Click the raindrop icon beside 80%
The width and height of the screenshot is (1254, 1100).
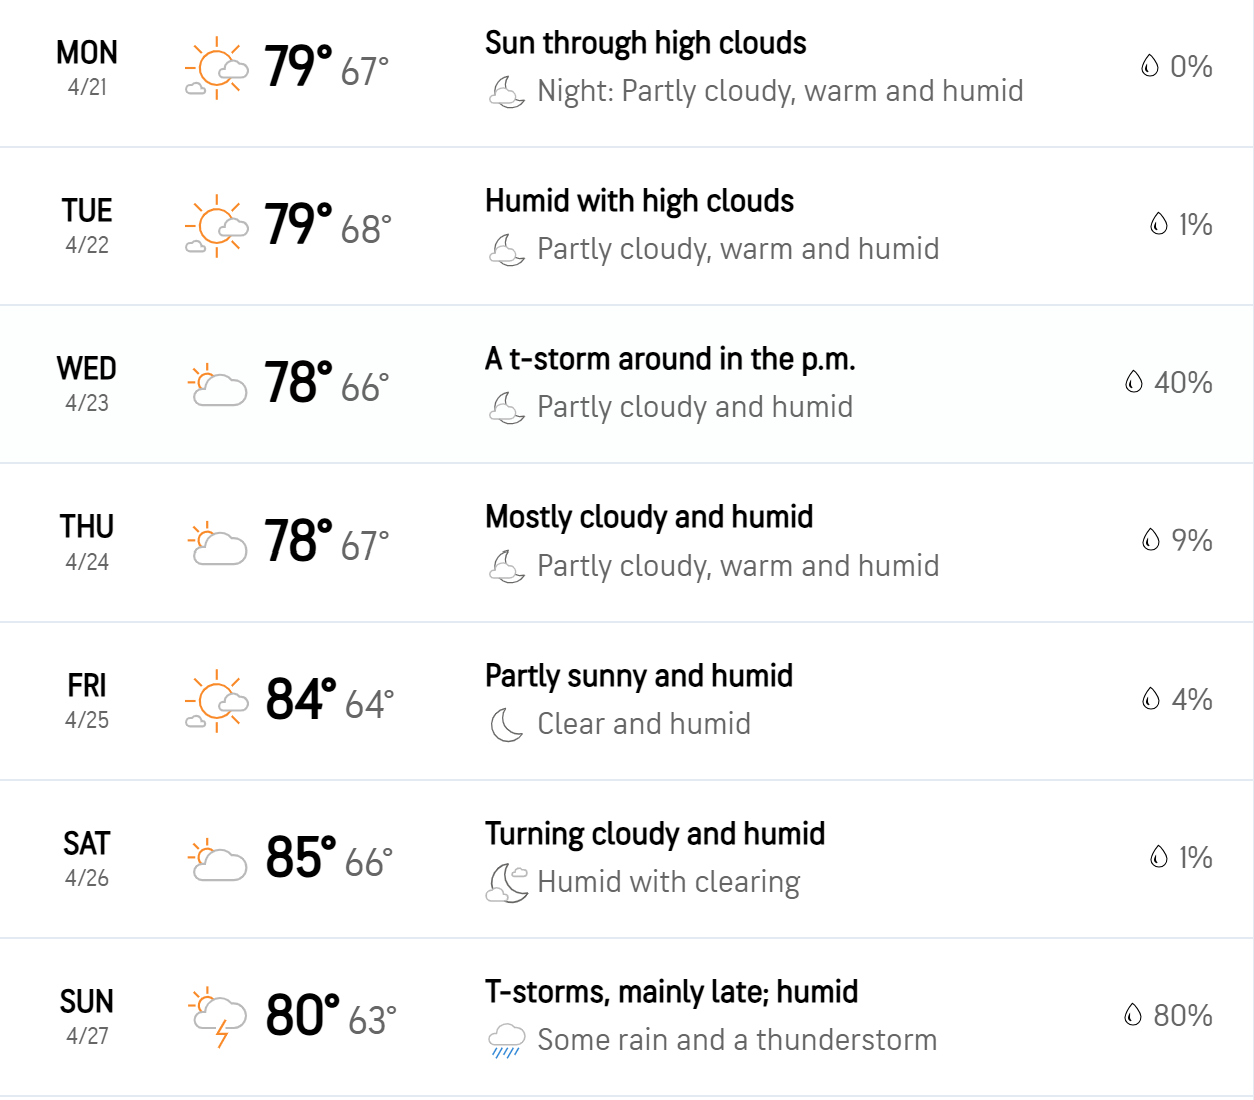pos(1133,1015)
